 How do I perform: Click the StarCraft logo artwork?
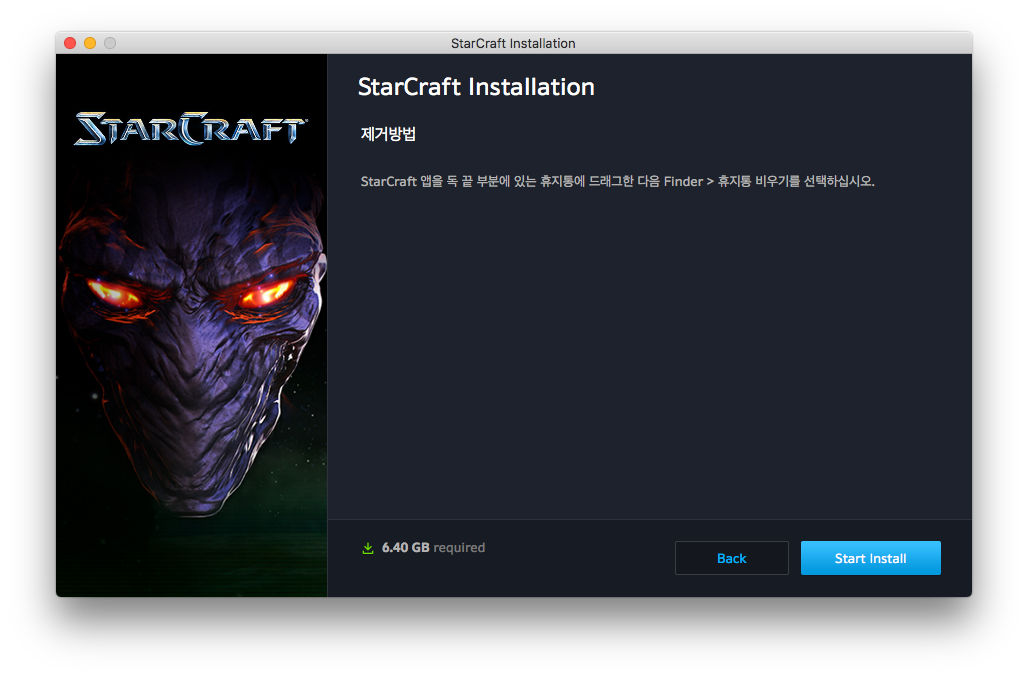pos(189,128)
